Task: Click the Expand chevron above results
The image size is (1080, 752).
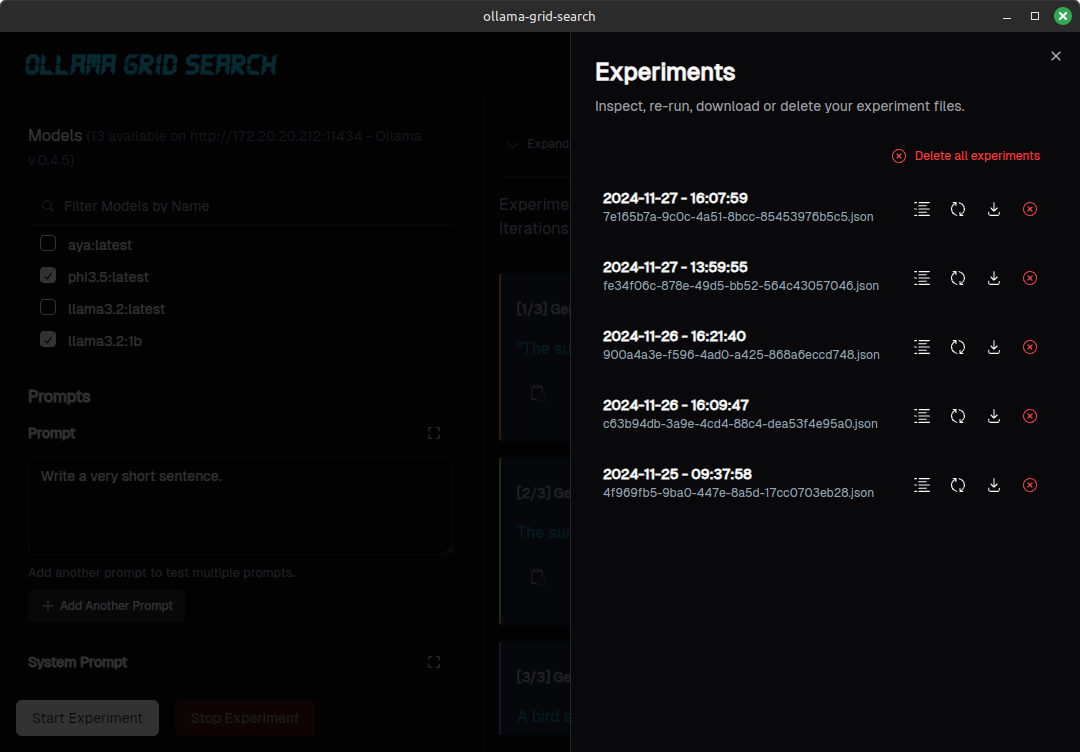Action: 514,144
